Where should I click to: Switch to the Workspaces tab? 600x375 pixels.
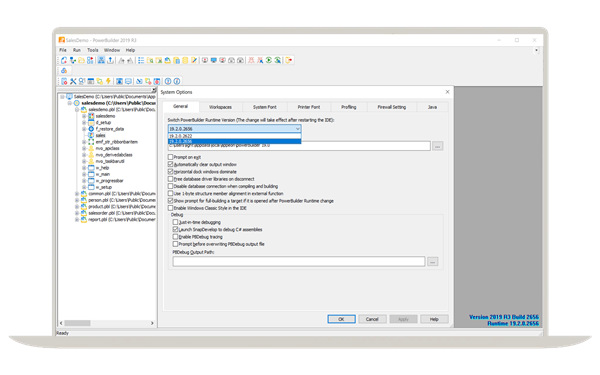click(220, 107)
